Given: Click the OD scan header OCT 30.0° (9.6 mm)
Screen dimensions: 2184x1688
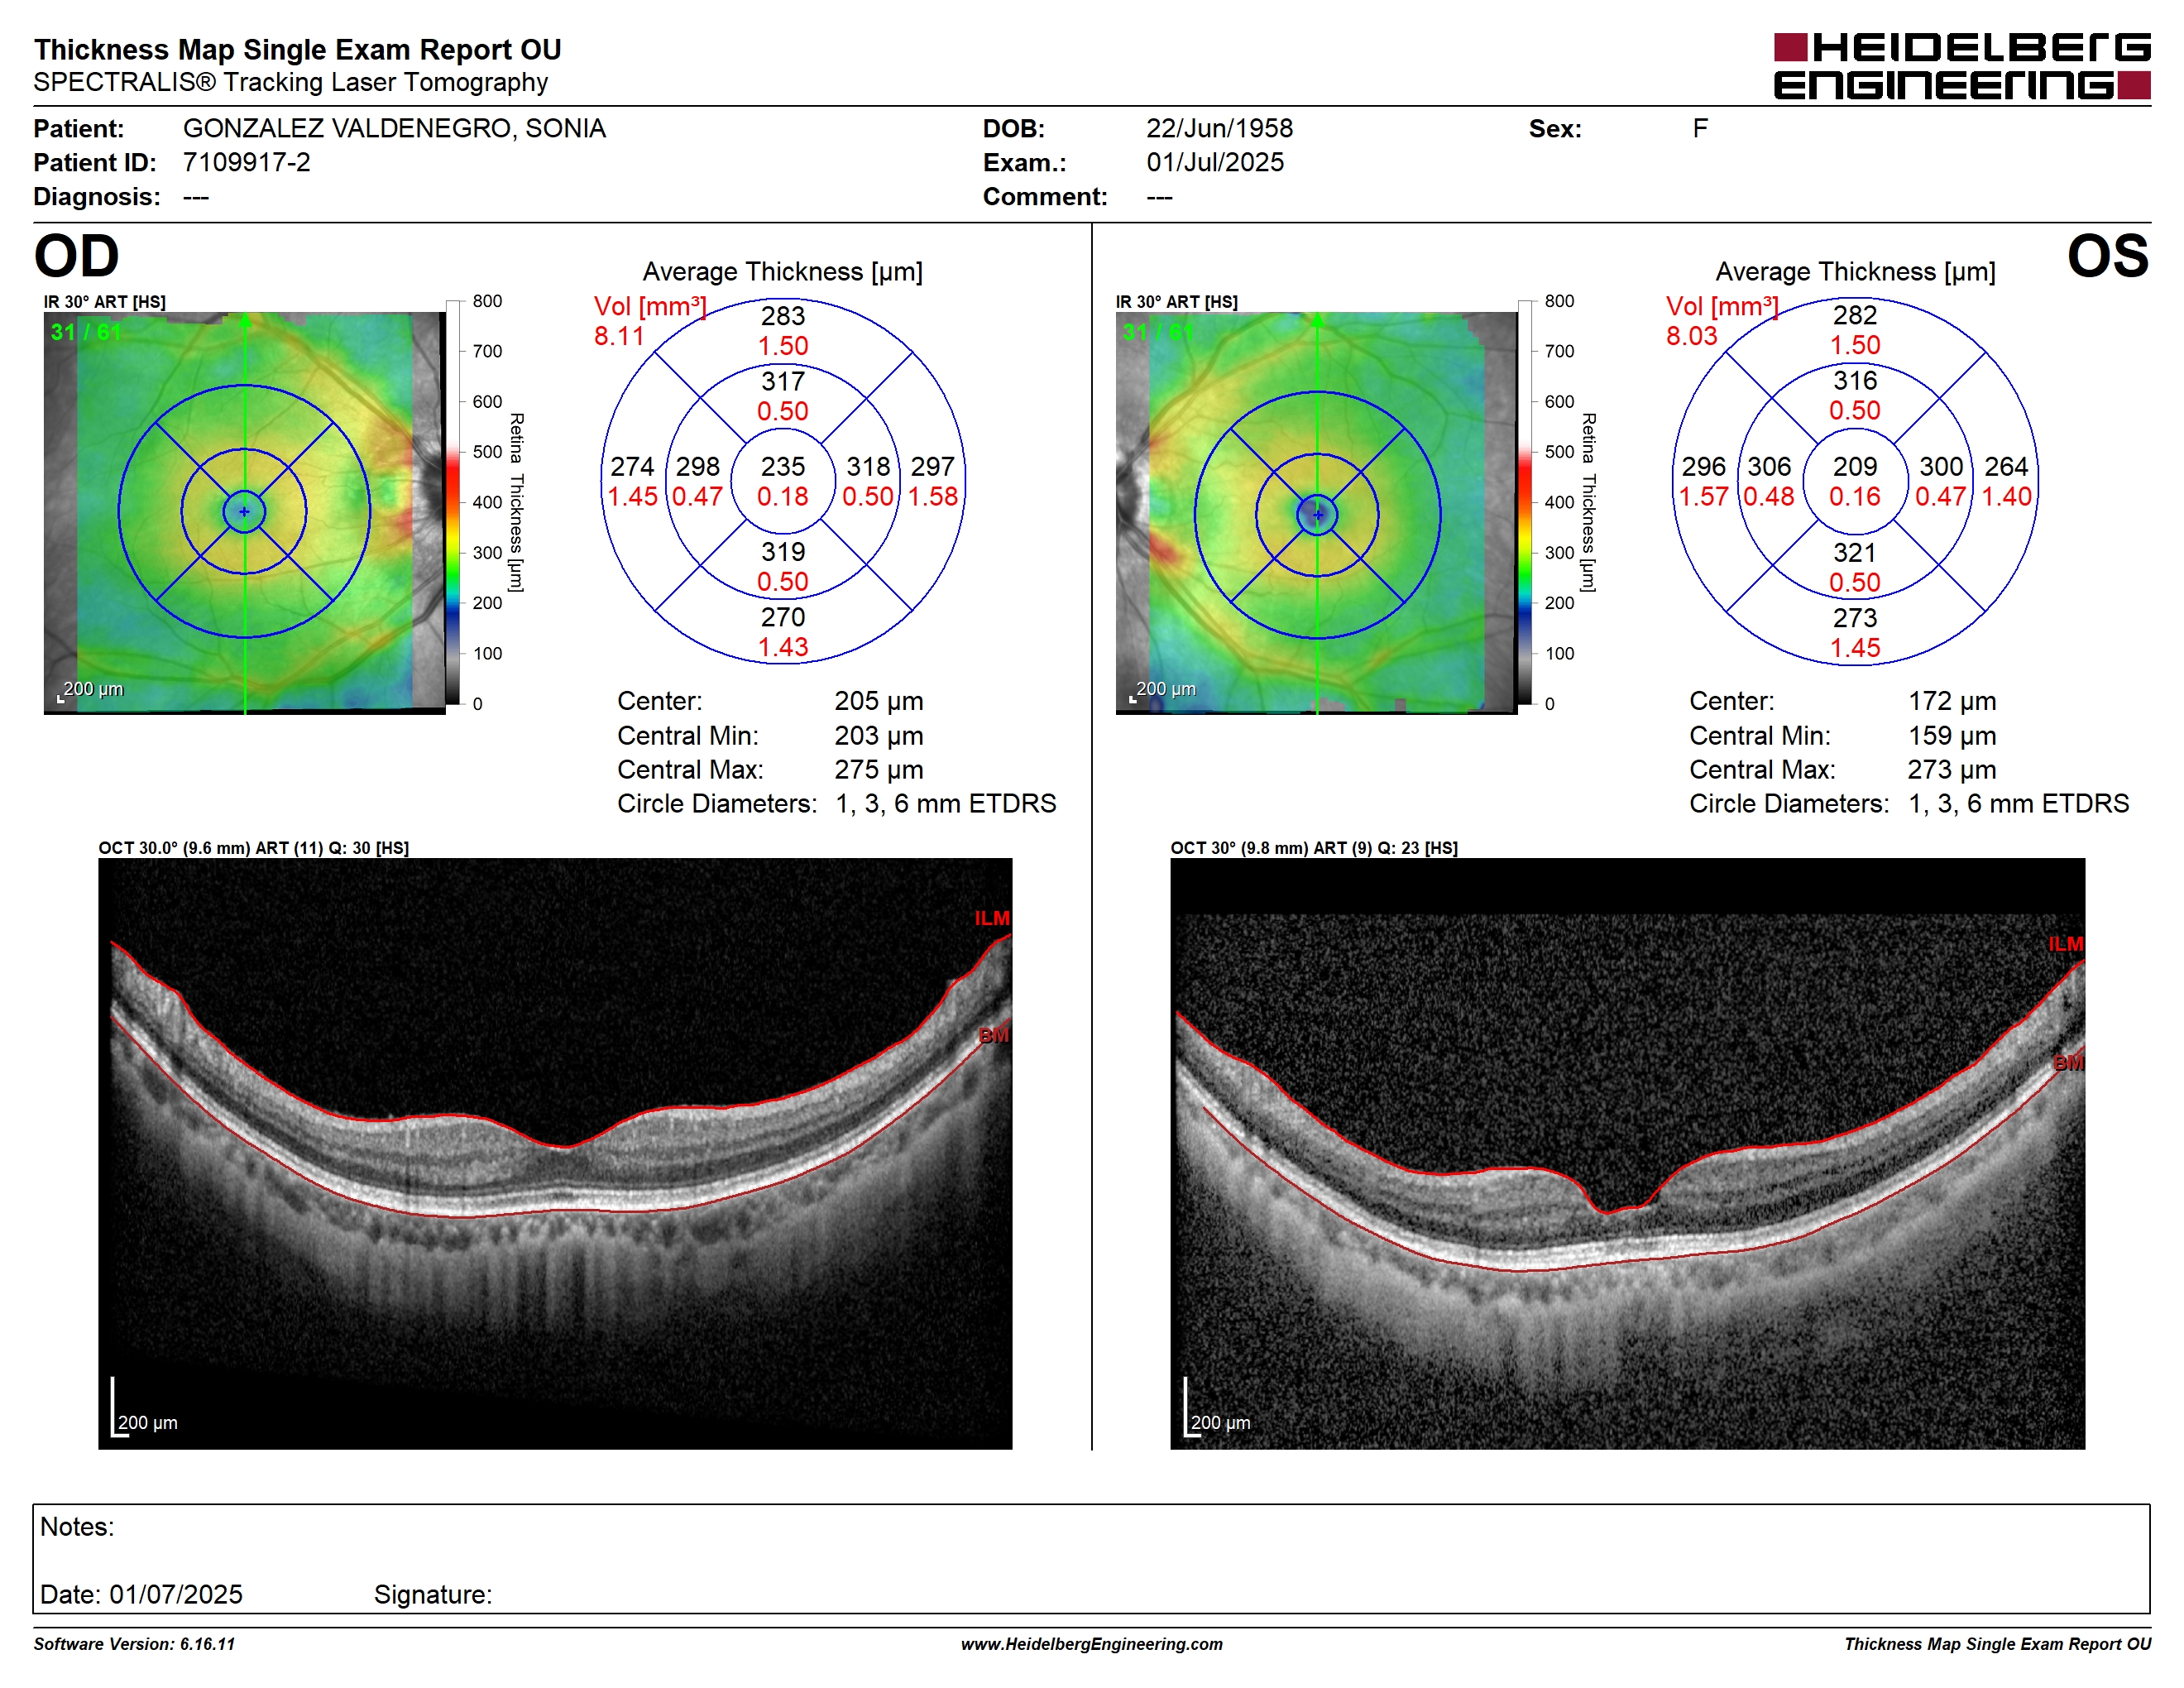Looking at the screenshot, I should pos(253,848).
